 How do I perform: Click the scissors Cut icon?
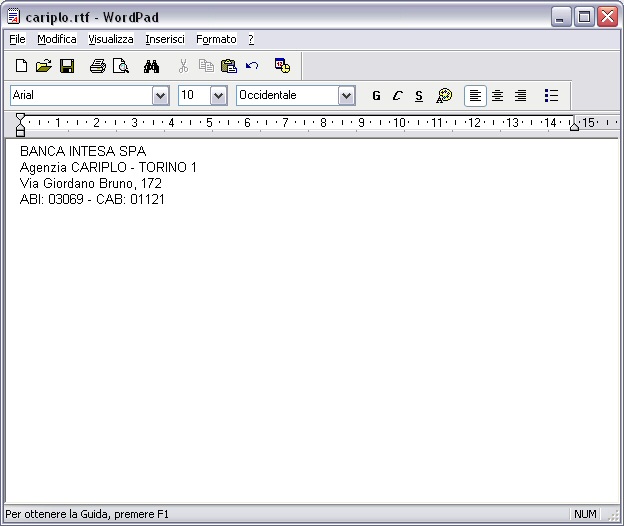click(x=183, y=66)
